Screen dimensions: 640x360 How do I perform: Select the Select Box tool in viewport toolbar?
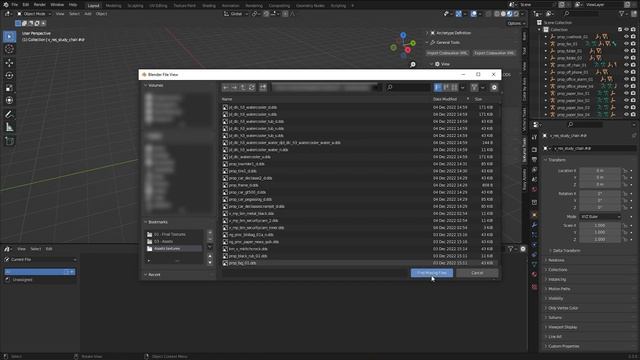pyautogui.click(x=9, y=37)
